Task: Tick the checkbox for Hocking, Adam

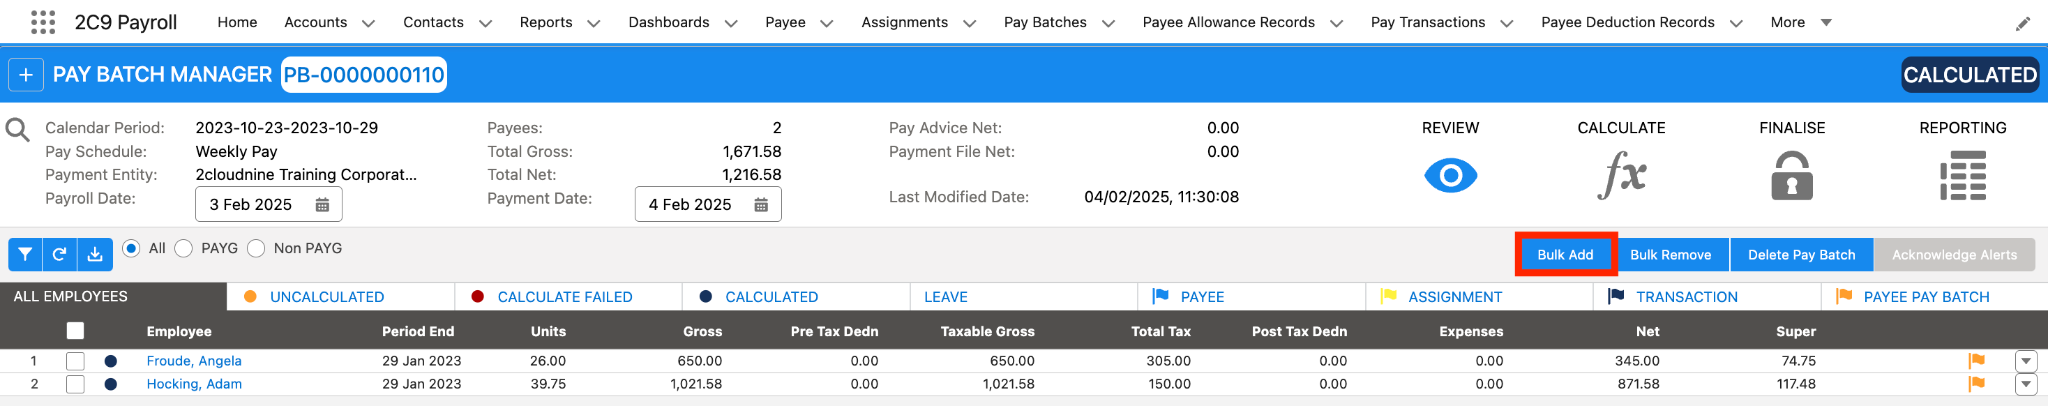Action: click(x=75, y=384)
